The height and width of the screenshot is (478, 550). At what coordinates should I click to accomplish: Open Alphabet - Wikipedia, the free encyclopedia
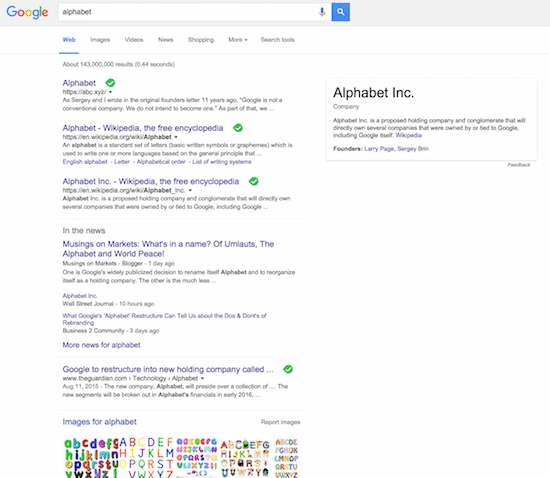pos(143,128)
